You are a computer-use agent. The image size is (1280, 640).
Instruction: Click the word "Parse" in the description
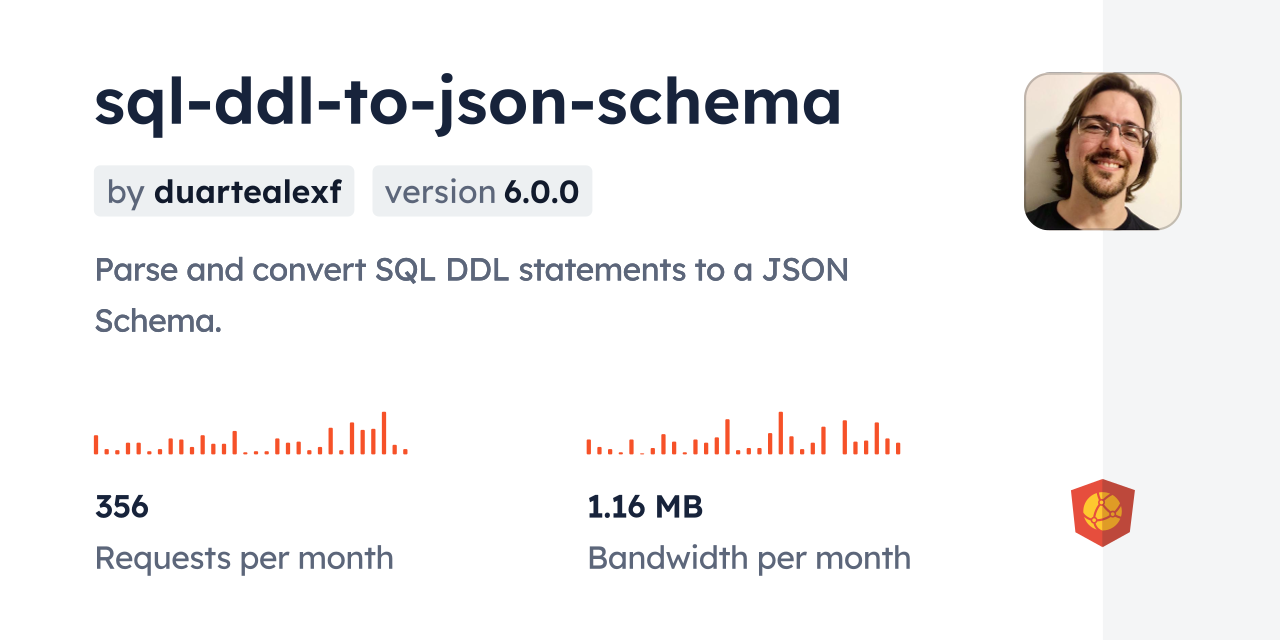pos(133,269)
